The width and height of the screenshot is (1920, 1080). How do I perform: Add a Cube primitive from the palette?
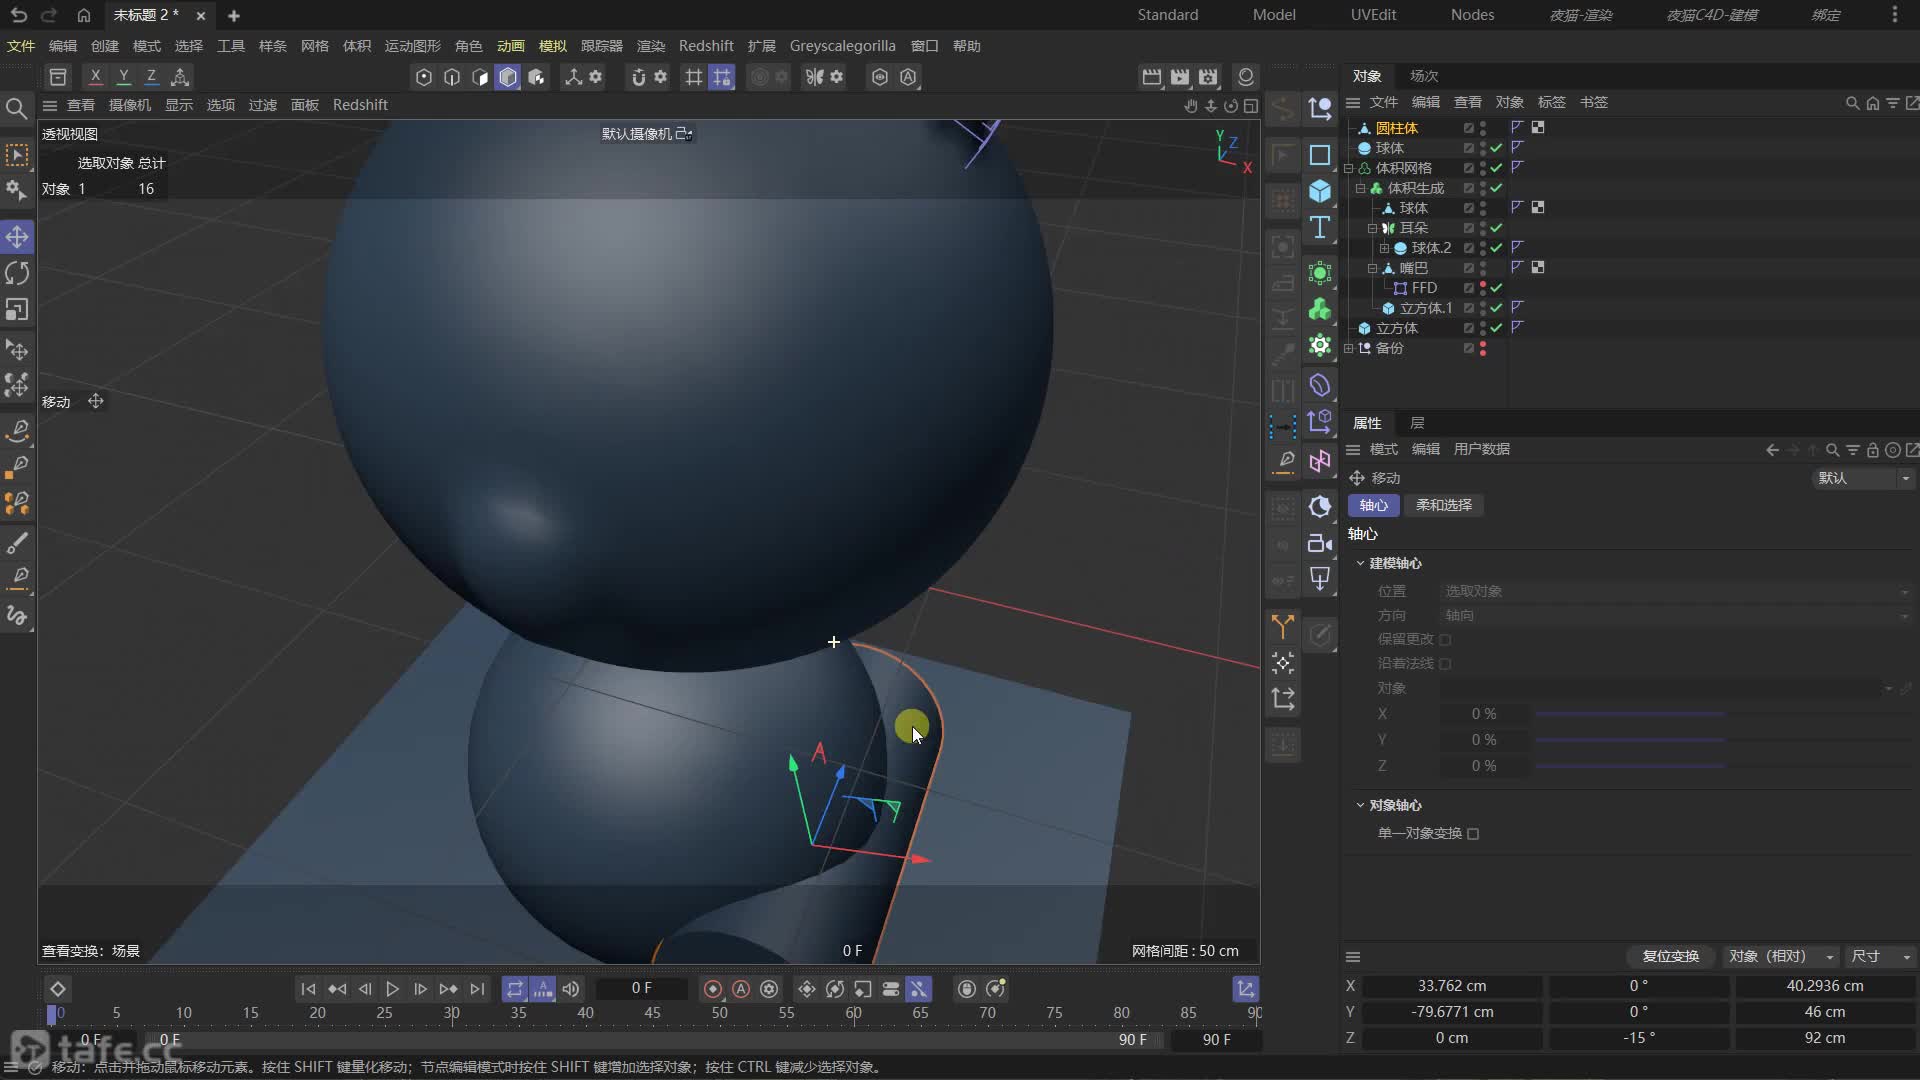pyautogui.click(x=1320, y=191)
